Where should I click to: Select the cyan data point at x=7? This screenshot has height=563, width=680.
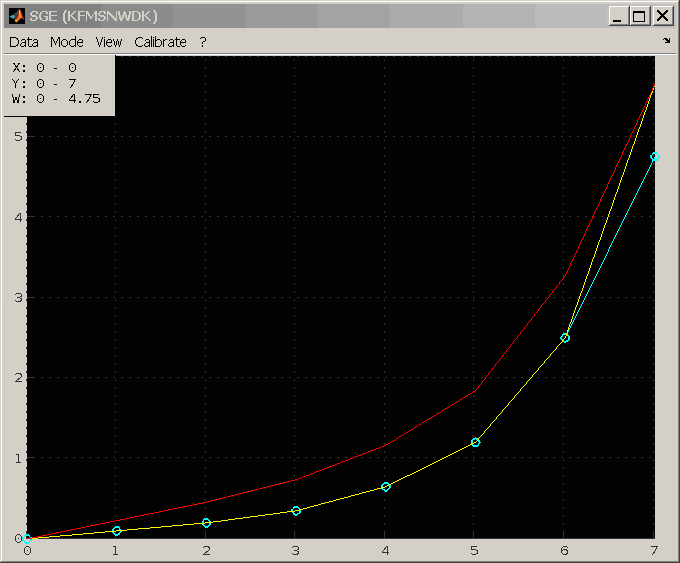[x=655, y=157]
